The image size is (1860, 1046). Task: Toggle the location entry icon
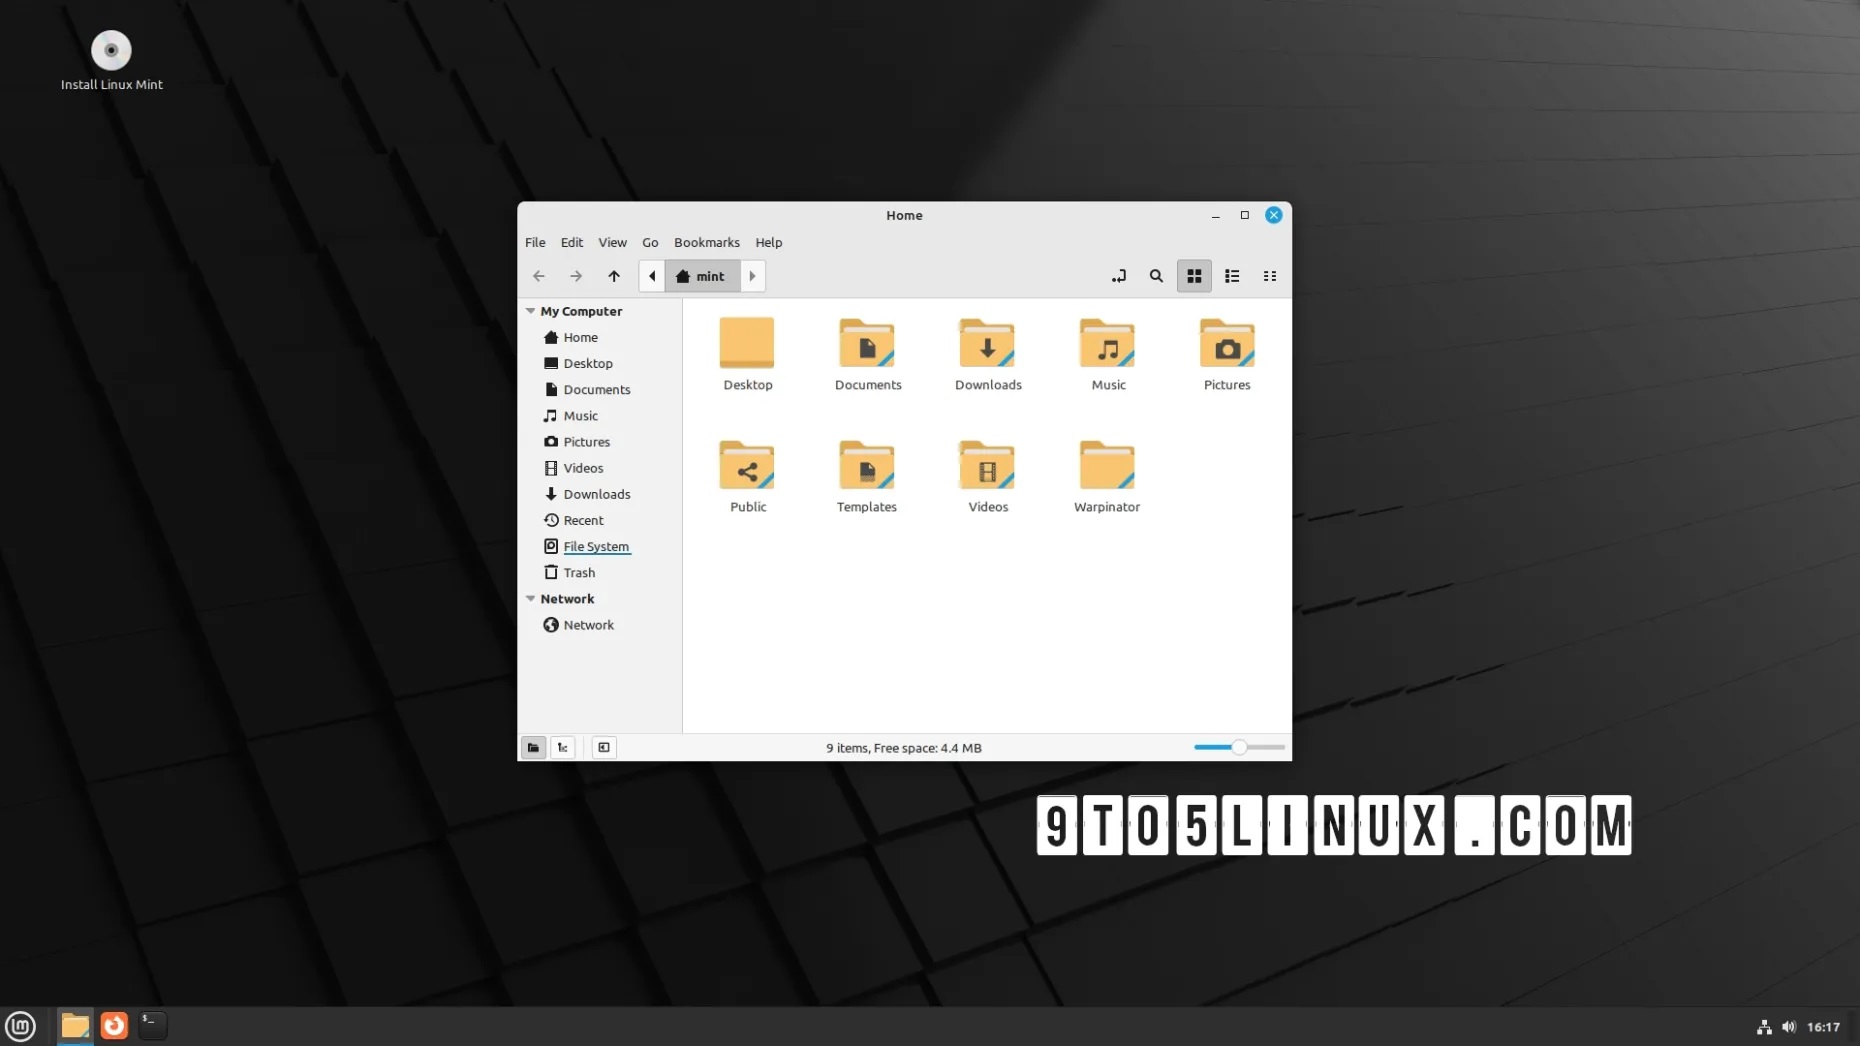pyautogui.click(x=1119, y=276)
